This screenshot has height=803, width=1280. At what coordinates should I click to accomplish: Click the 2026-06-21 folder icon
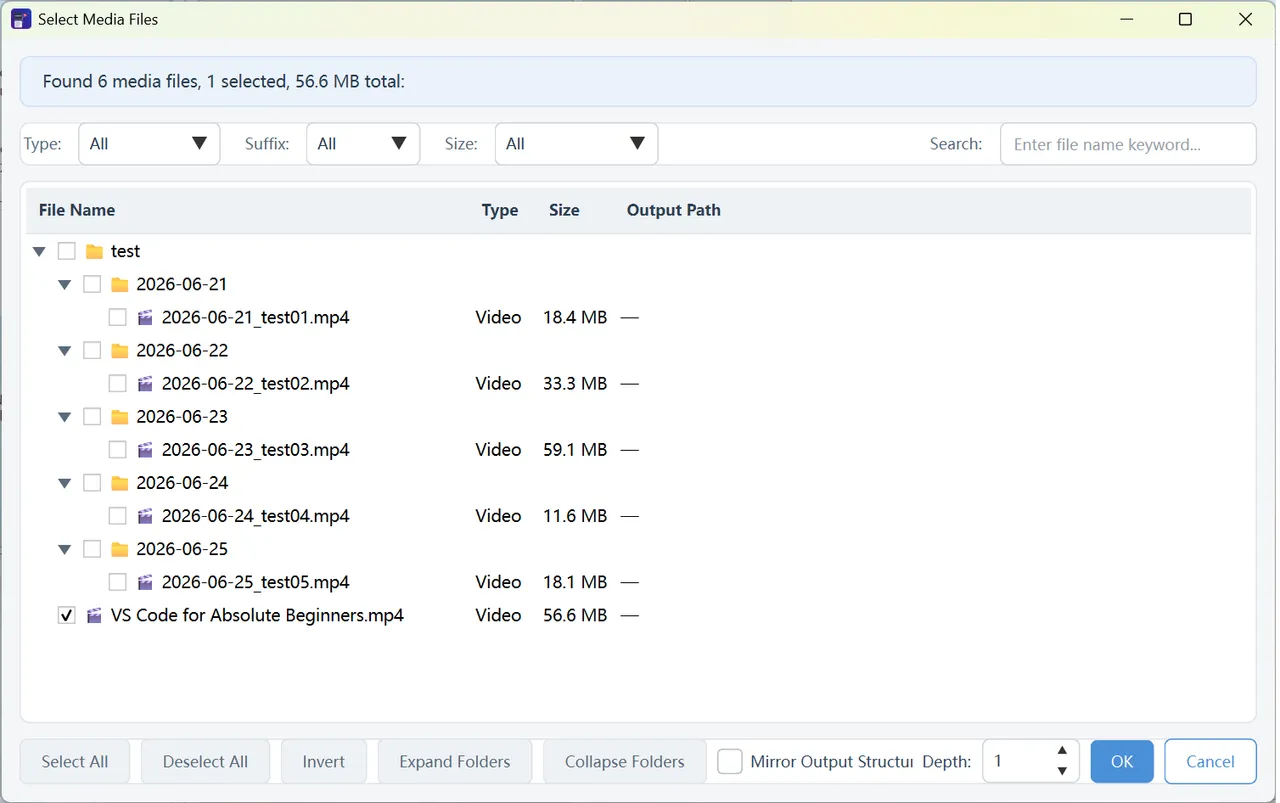click(x=120, y=285)
